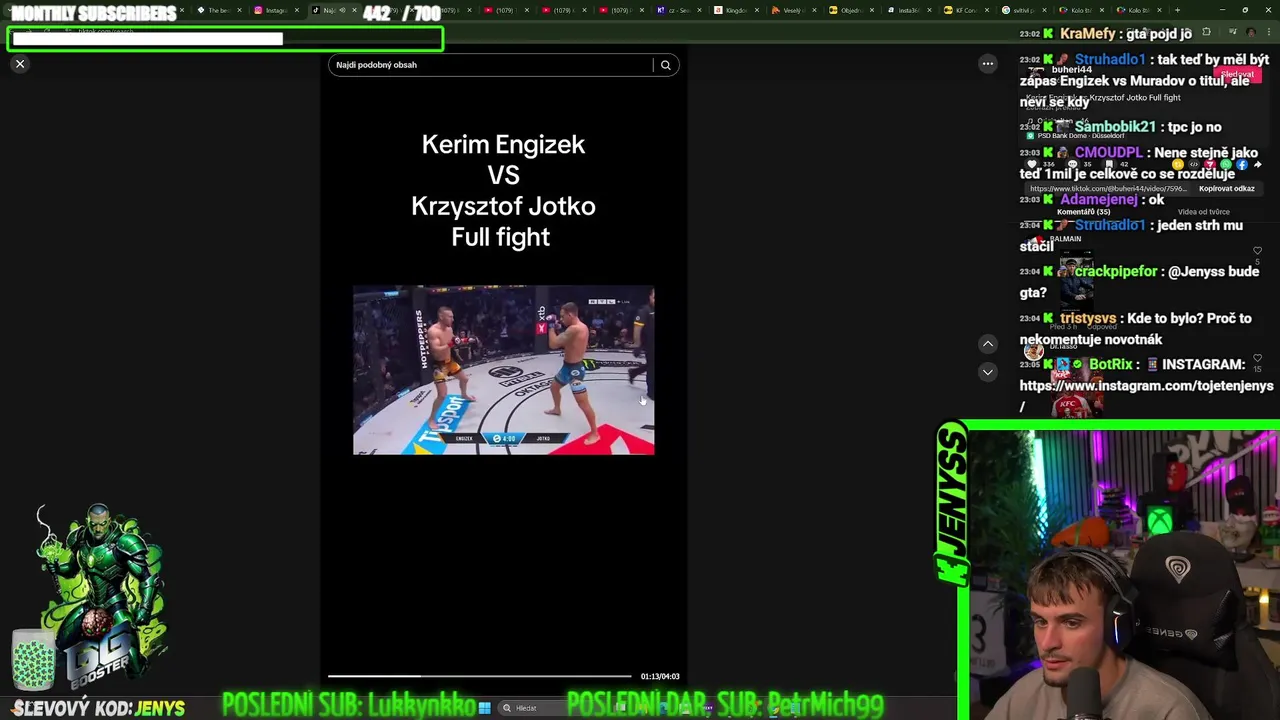Viewport: 1280px width, 720px height.
Task: Open the browser extensions puzzle icon
Action: click(1206, 32)
